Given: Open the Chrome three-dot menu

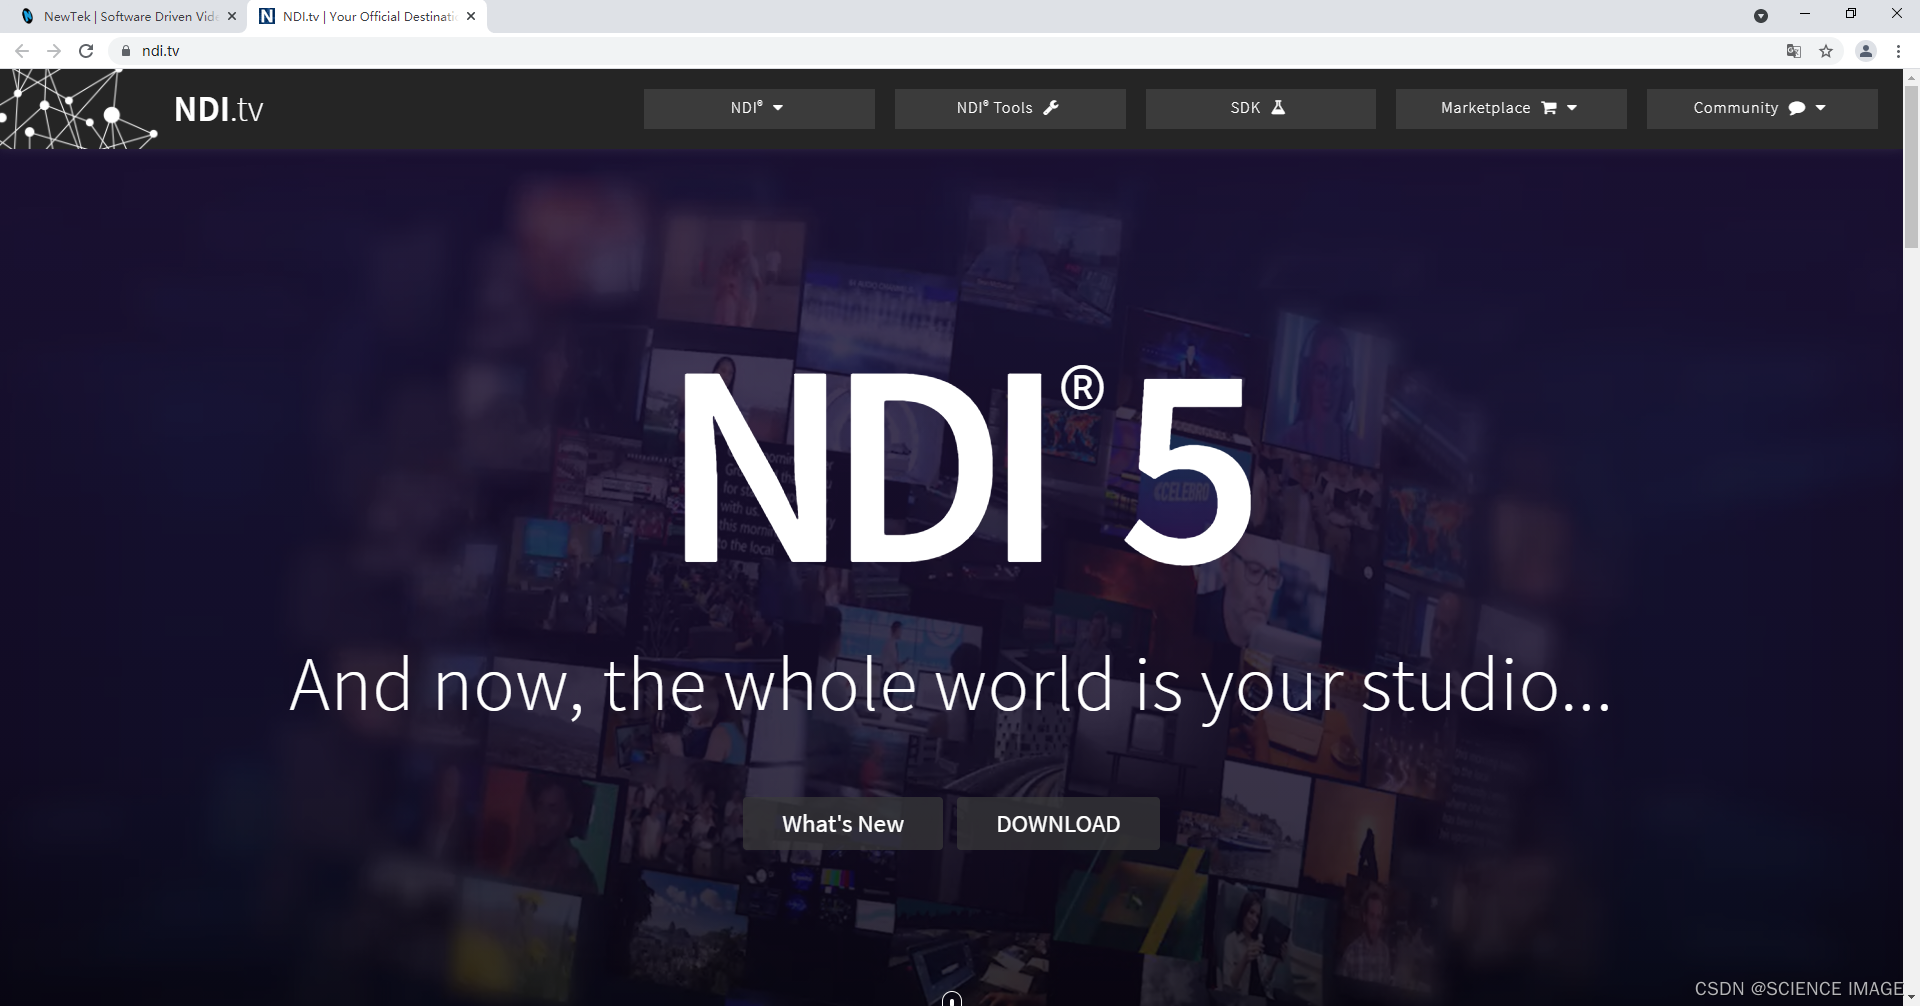Looking at the screenshot, I should [x=1898, y=51].
